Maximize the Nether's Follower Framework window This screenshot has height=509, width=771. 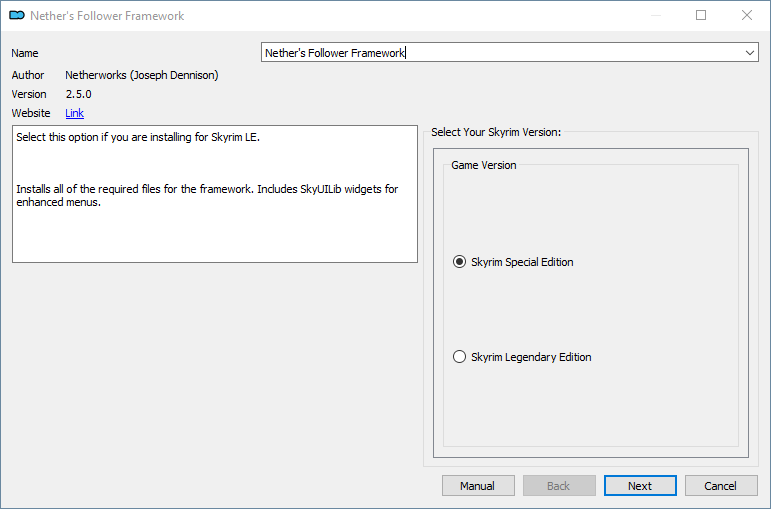coord(701,15)
